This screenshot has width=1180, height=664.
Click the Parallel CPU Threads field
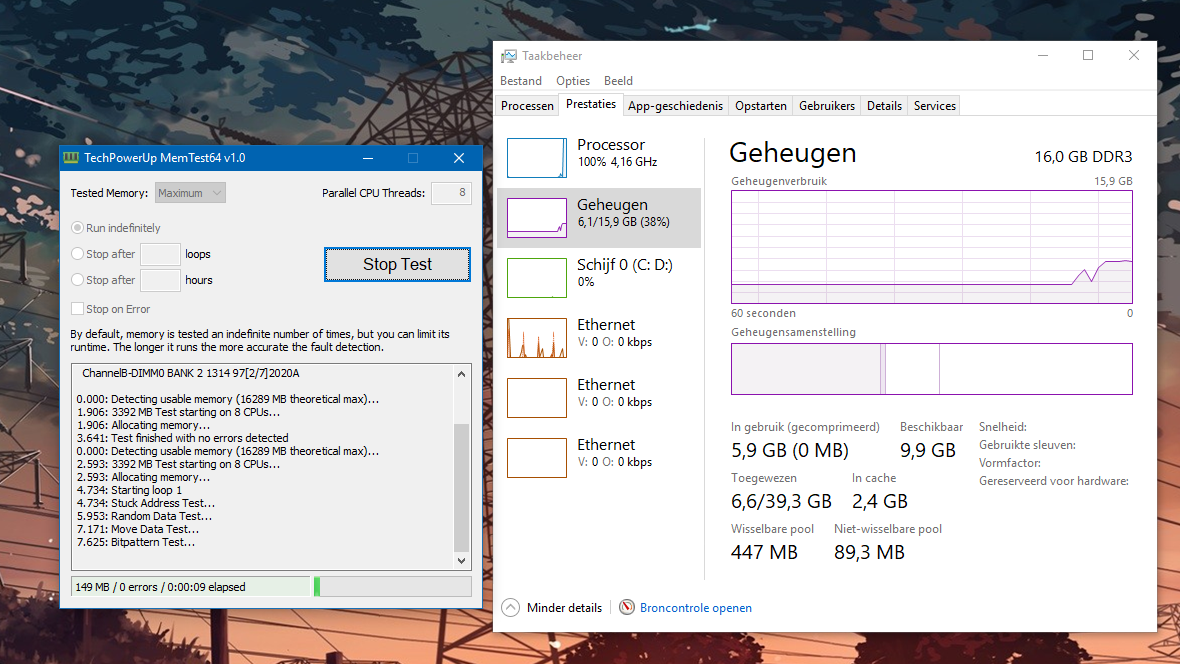pos(452,193)
